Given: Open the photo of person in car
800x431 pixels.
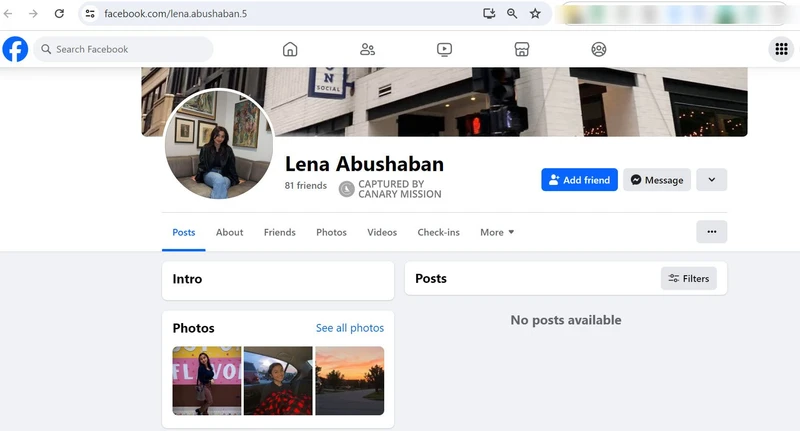Looking at the screenshot, I should [278, 381].
